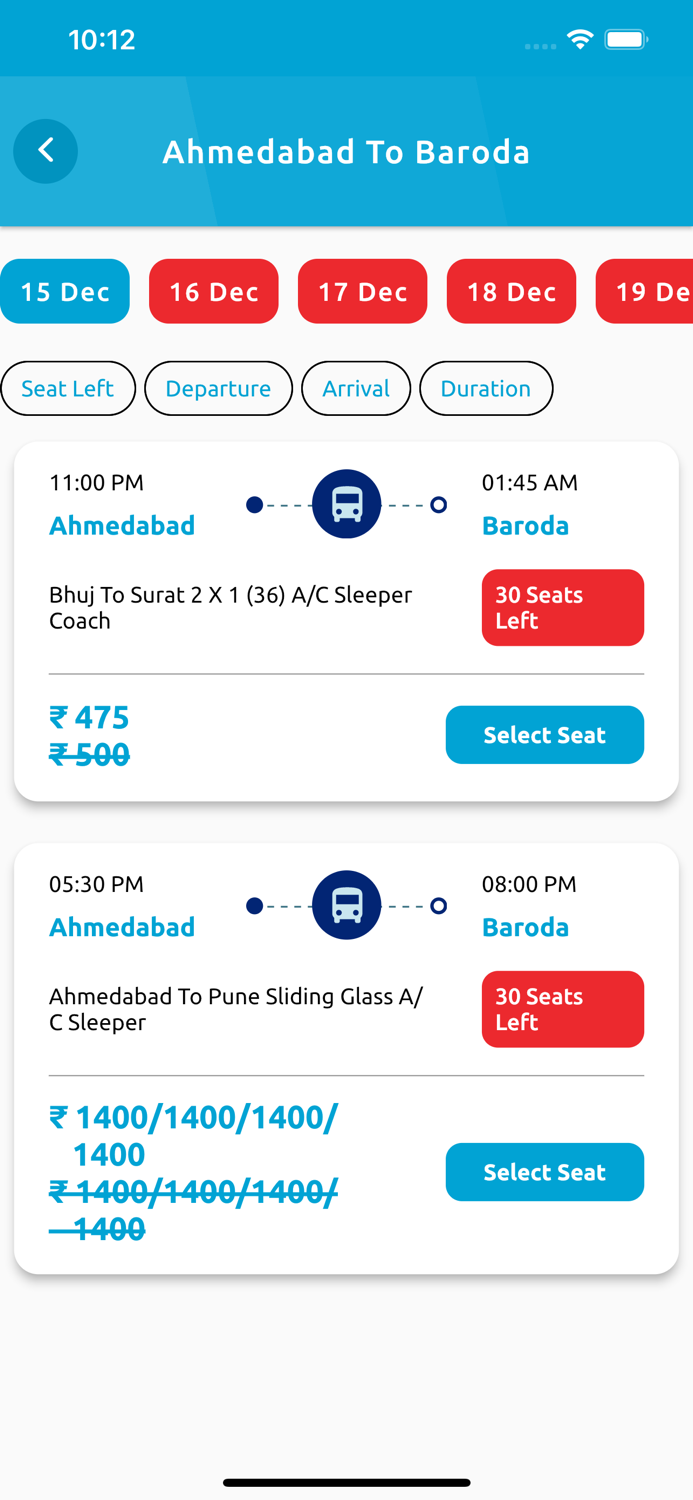Click the discounted ₹475 fare text

89,717
